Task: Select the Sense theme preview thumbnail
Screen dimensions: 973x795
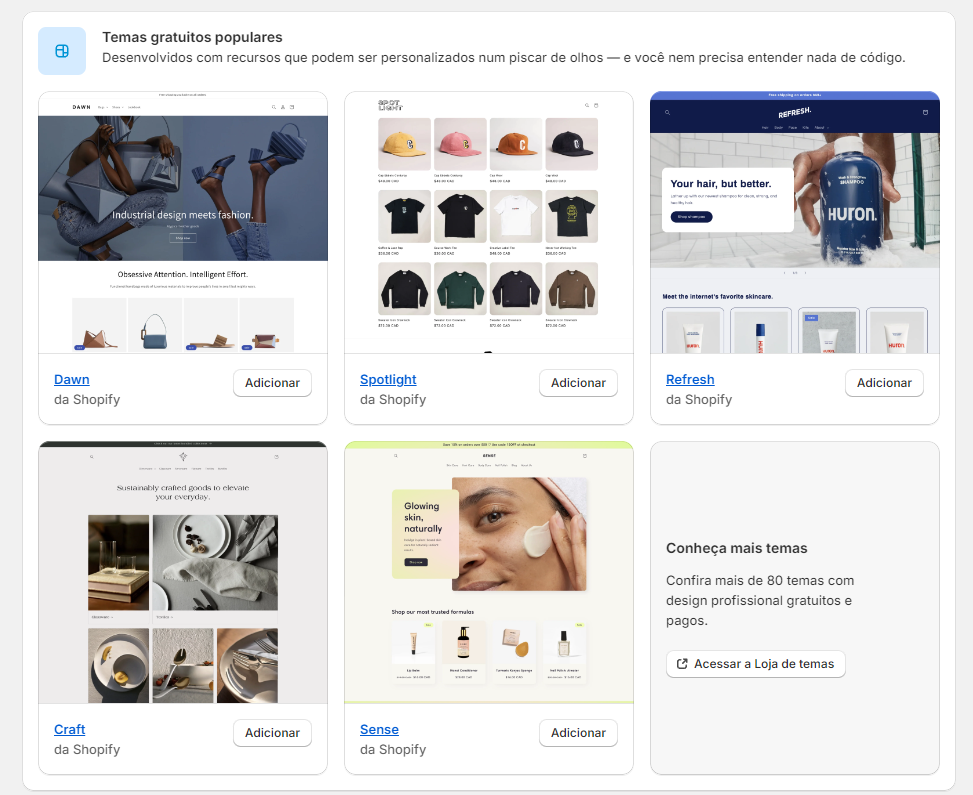Action: (x=489, y=572)
